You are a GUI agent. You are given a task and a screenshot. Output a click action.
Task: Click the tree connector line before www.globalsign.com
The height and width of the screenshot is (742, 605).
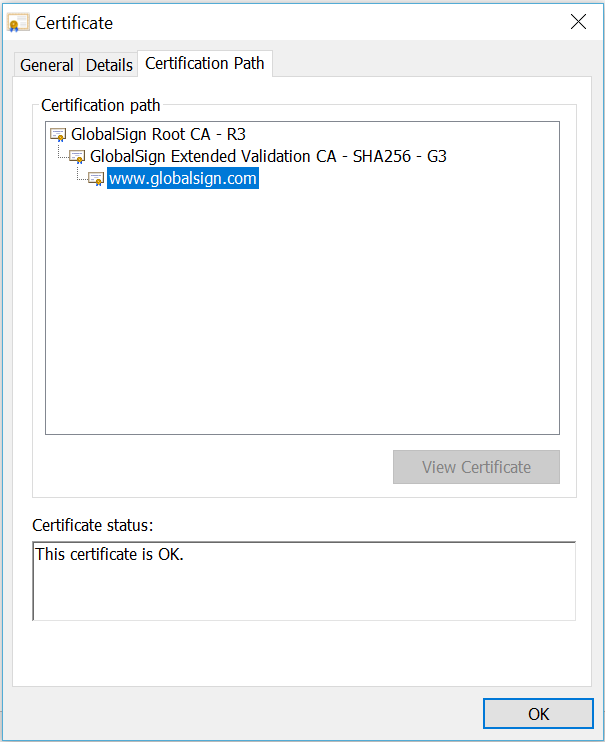(x=80, y=177)
